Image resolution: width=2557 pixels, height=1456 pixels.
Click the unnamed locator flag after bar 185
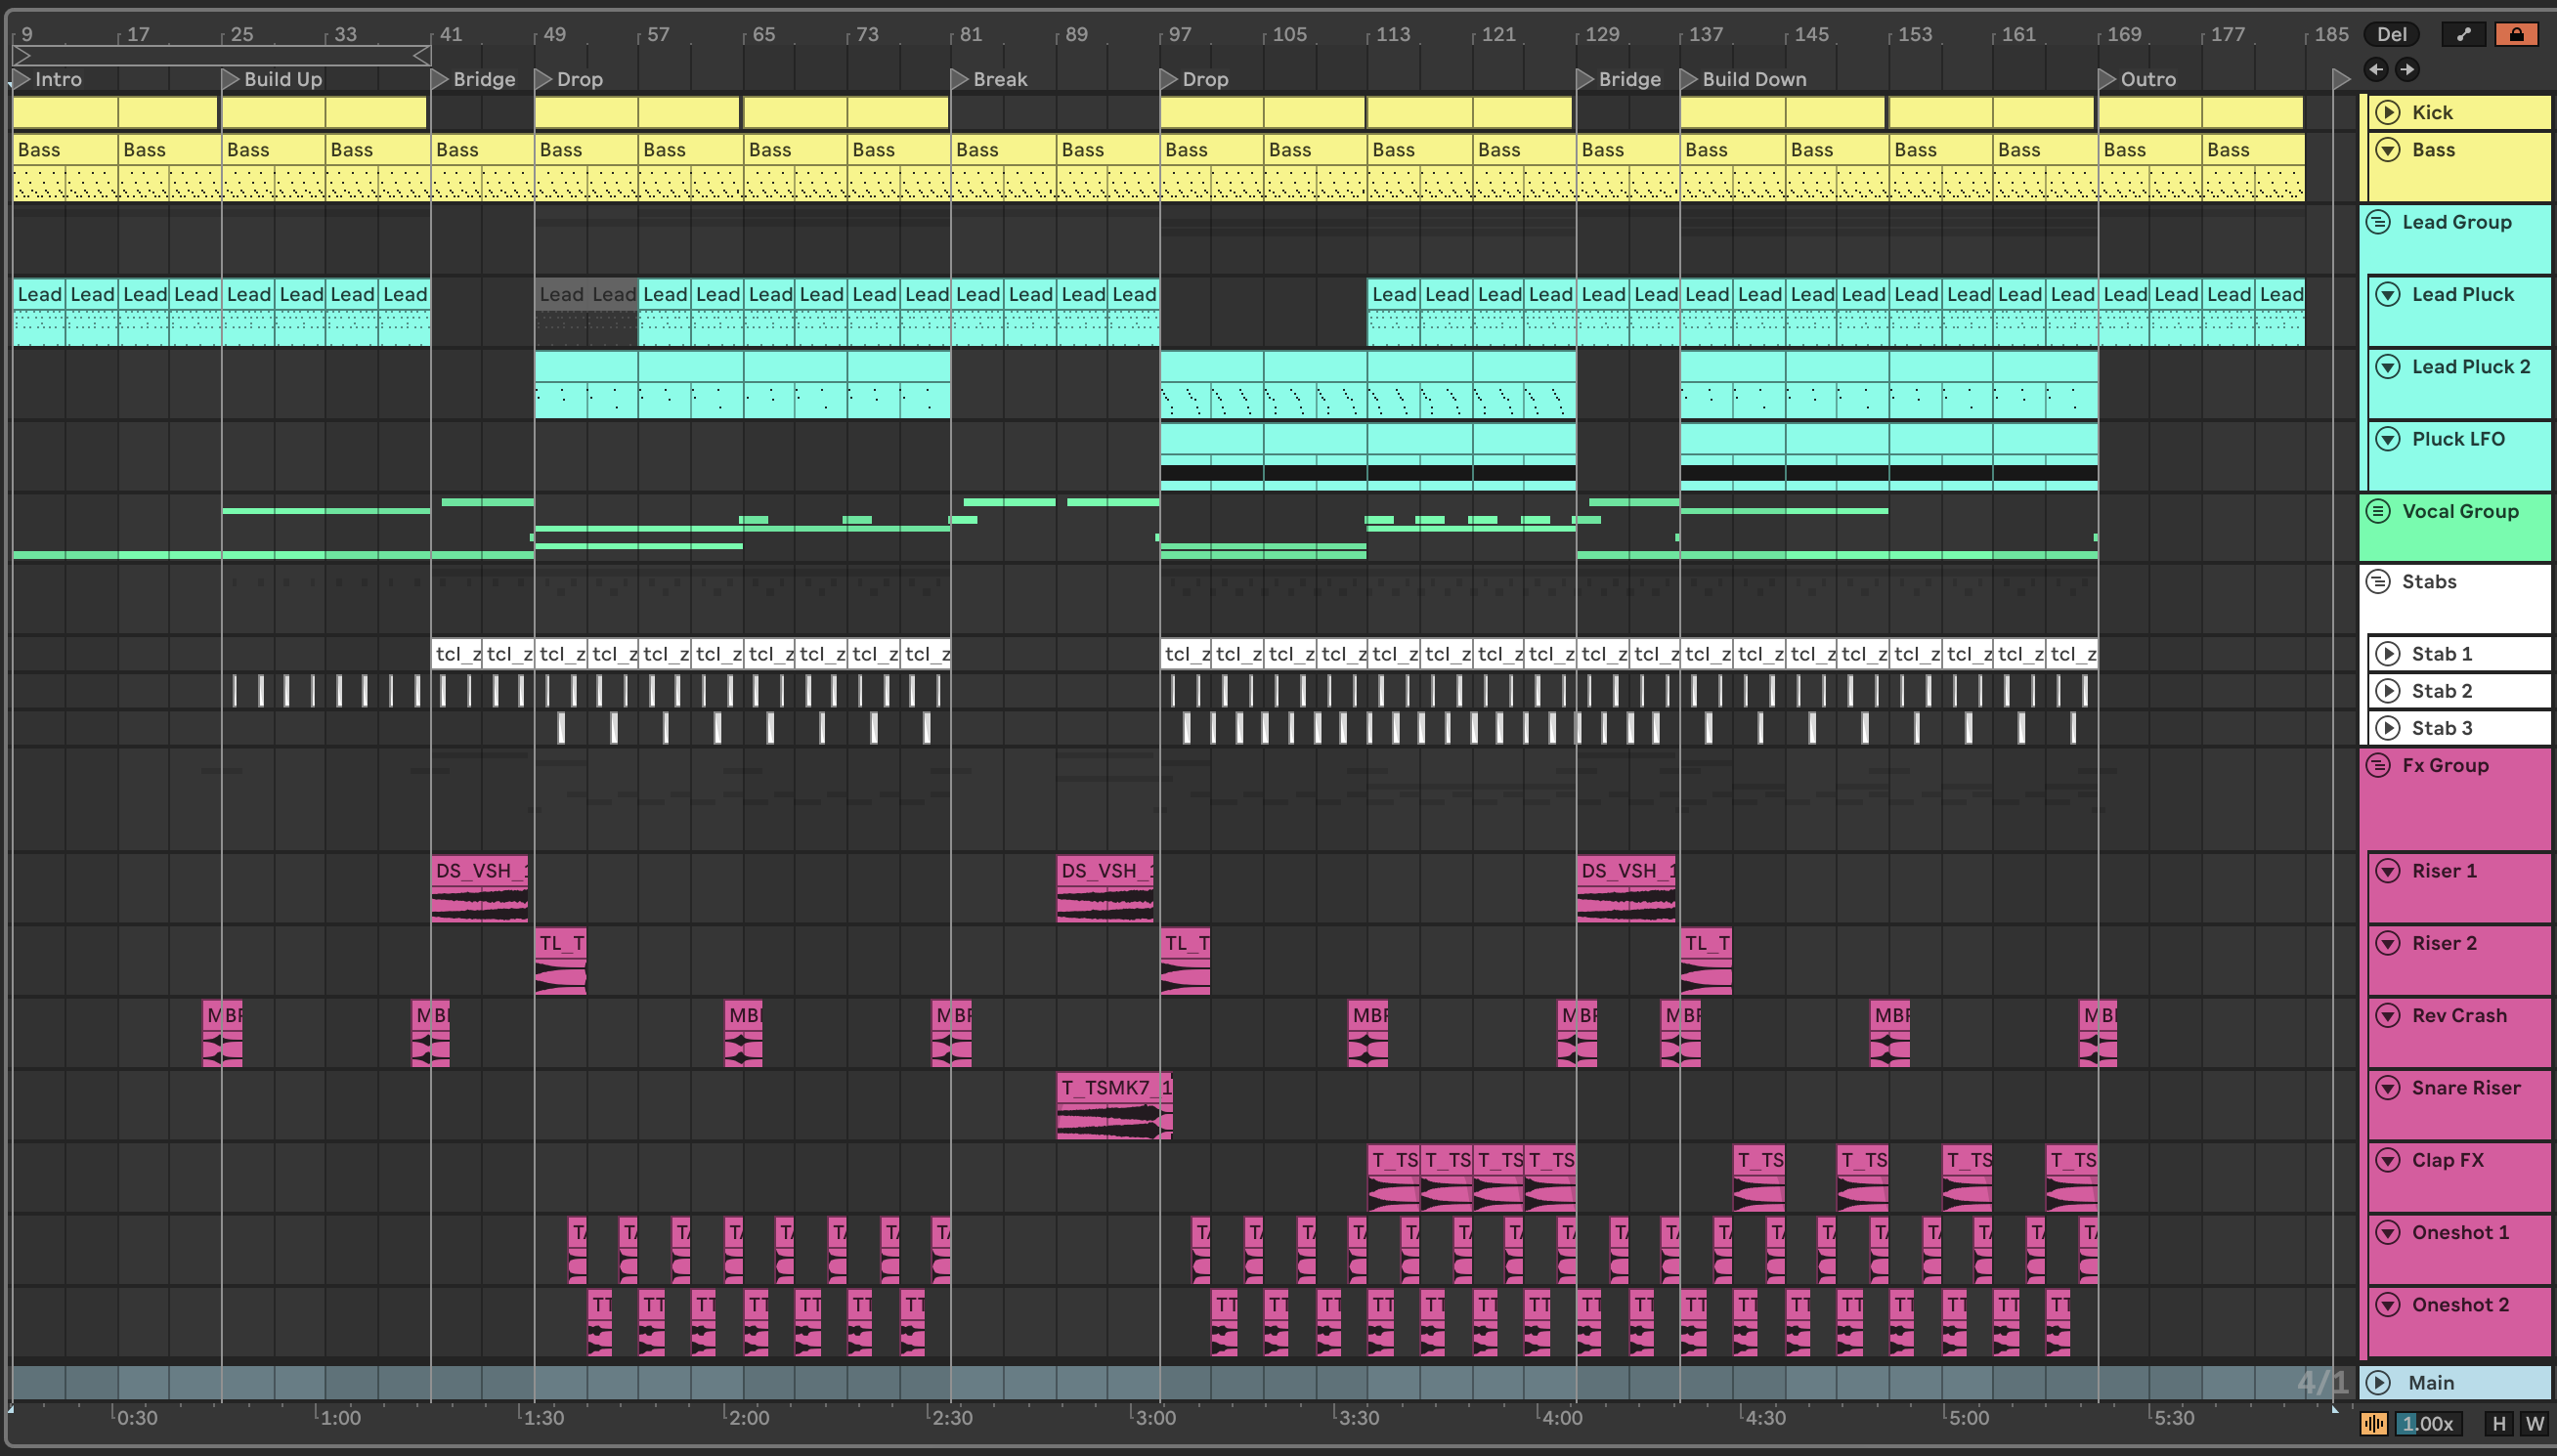tap(2341, 79)
